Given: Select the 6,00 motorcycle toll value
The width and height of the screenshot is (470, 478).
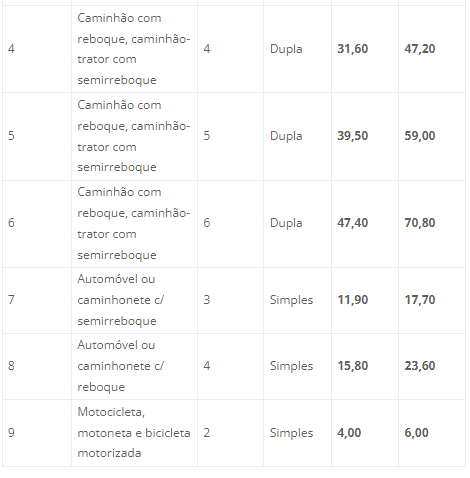Looking at the screenshot, I should [x=416, y=433].
